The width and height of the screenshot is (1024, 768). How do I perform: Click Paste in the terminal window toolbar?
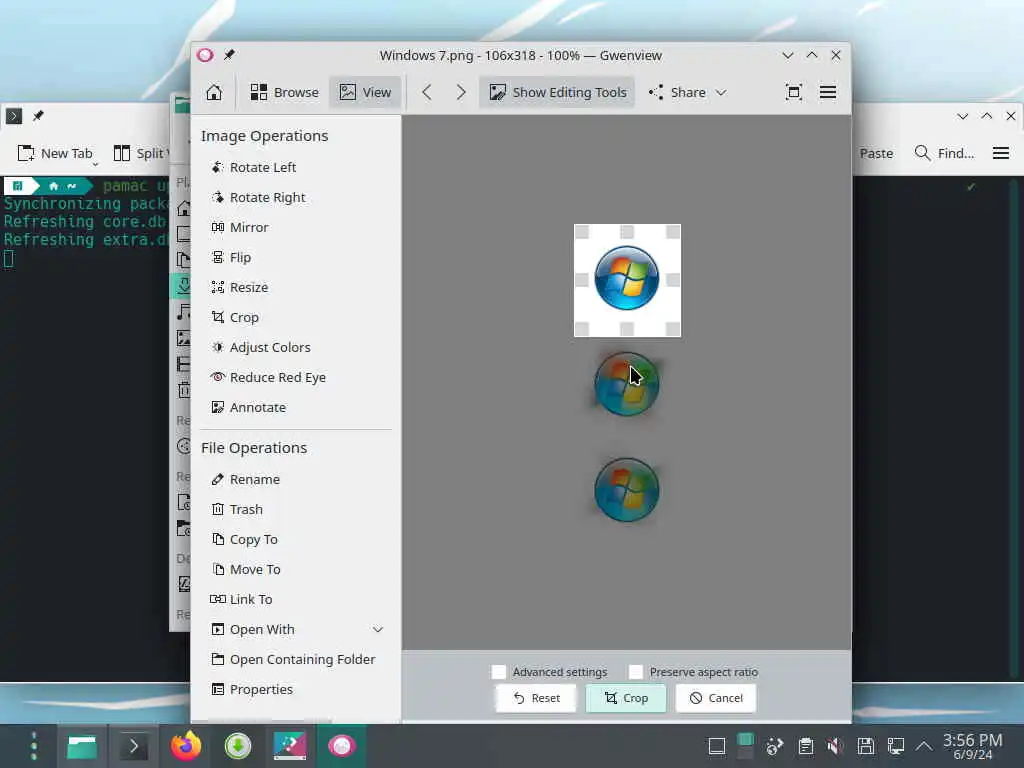point(876,153)
